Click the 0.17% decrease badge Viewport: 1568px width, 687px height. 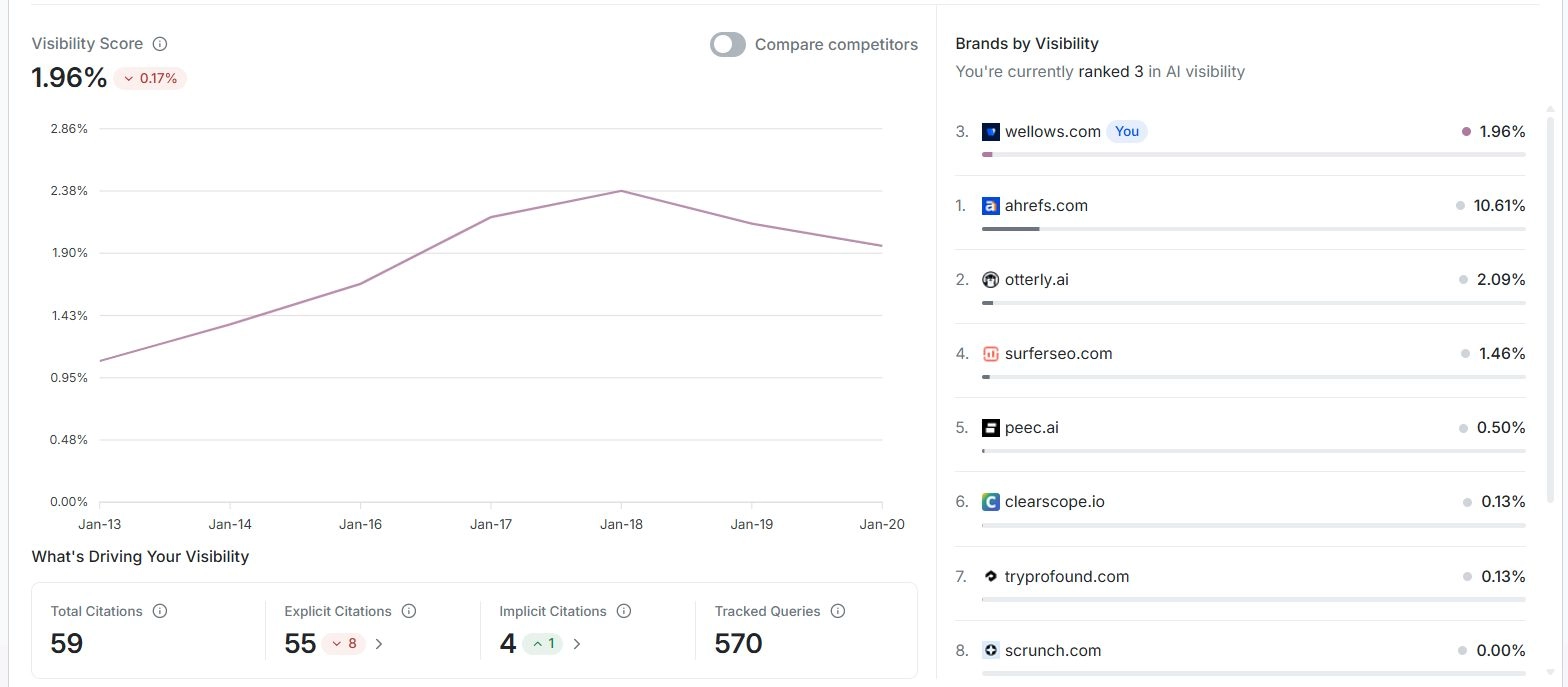coord(150,78)
